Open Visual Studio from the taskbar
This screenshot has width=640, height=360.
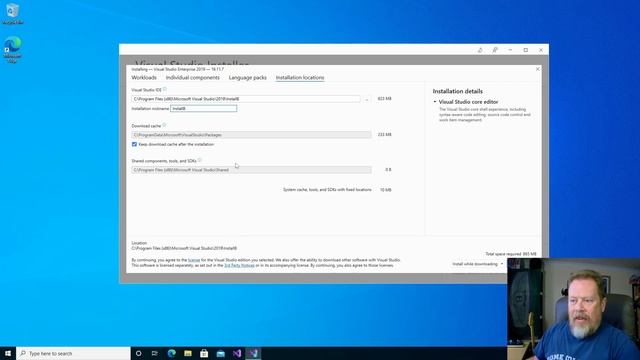tap(237, 353)
